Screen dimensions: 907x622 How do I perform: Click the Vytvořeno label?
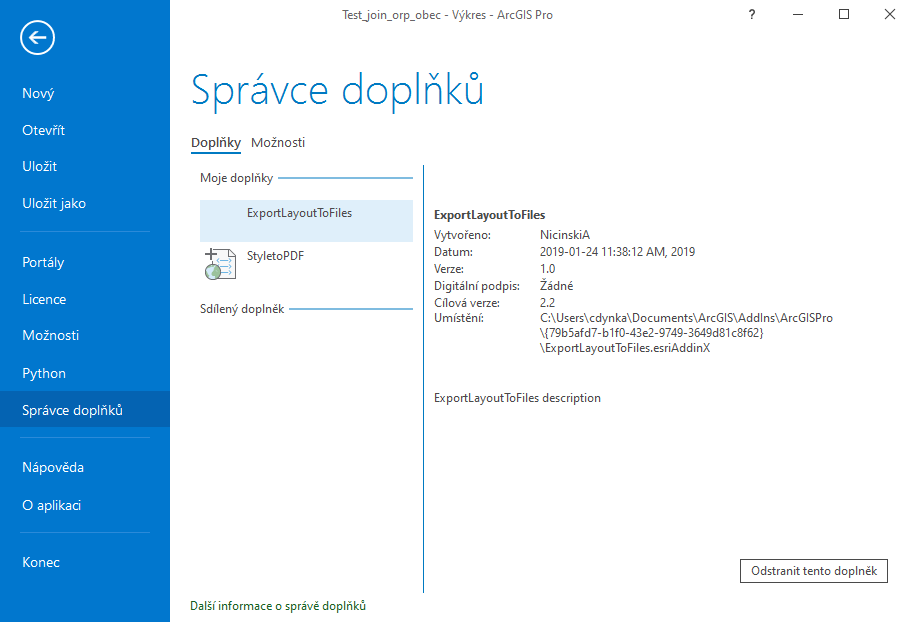[462, 235]
